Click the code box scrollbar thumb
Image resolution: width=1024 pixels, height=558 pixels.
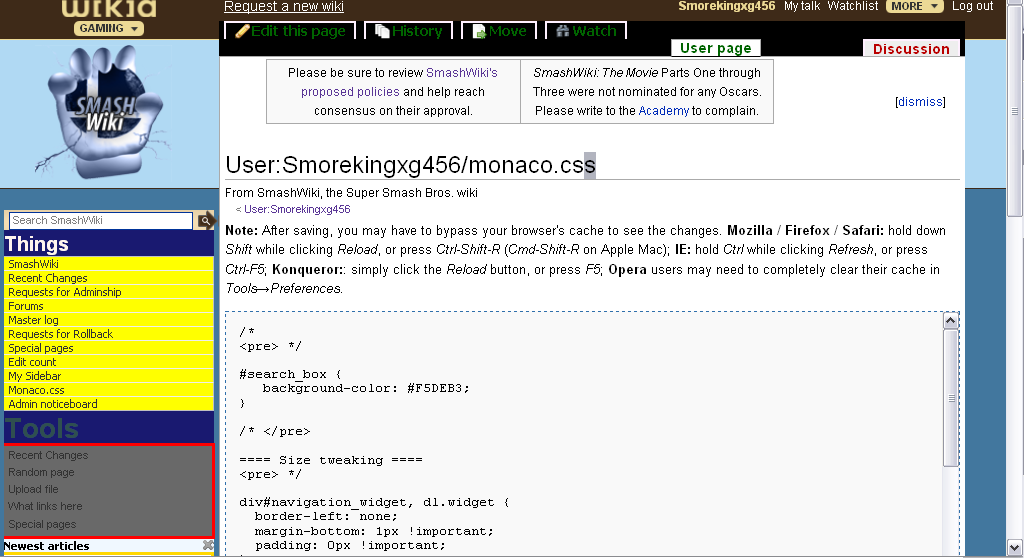951,398
